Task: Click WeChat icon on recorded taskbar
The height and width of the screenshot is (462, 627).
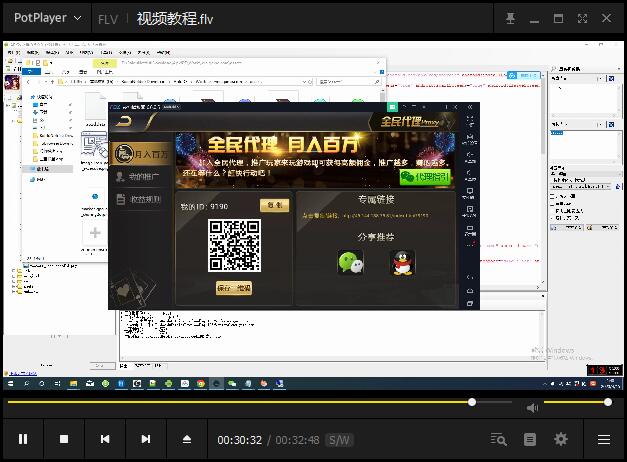Action: pyautogui.click(x=232, y=383)
